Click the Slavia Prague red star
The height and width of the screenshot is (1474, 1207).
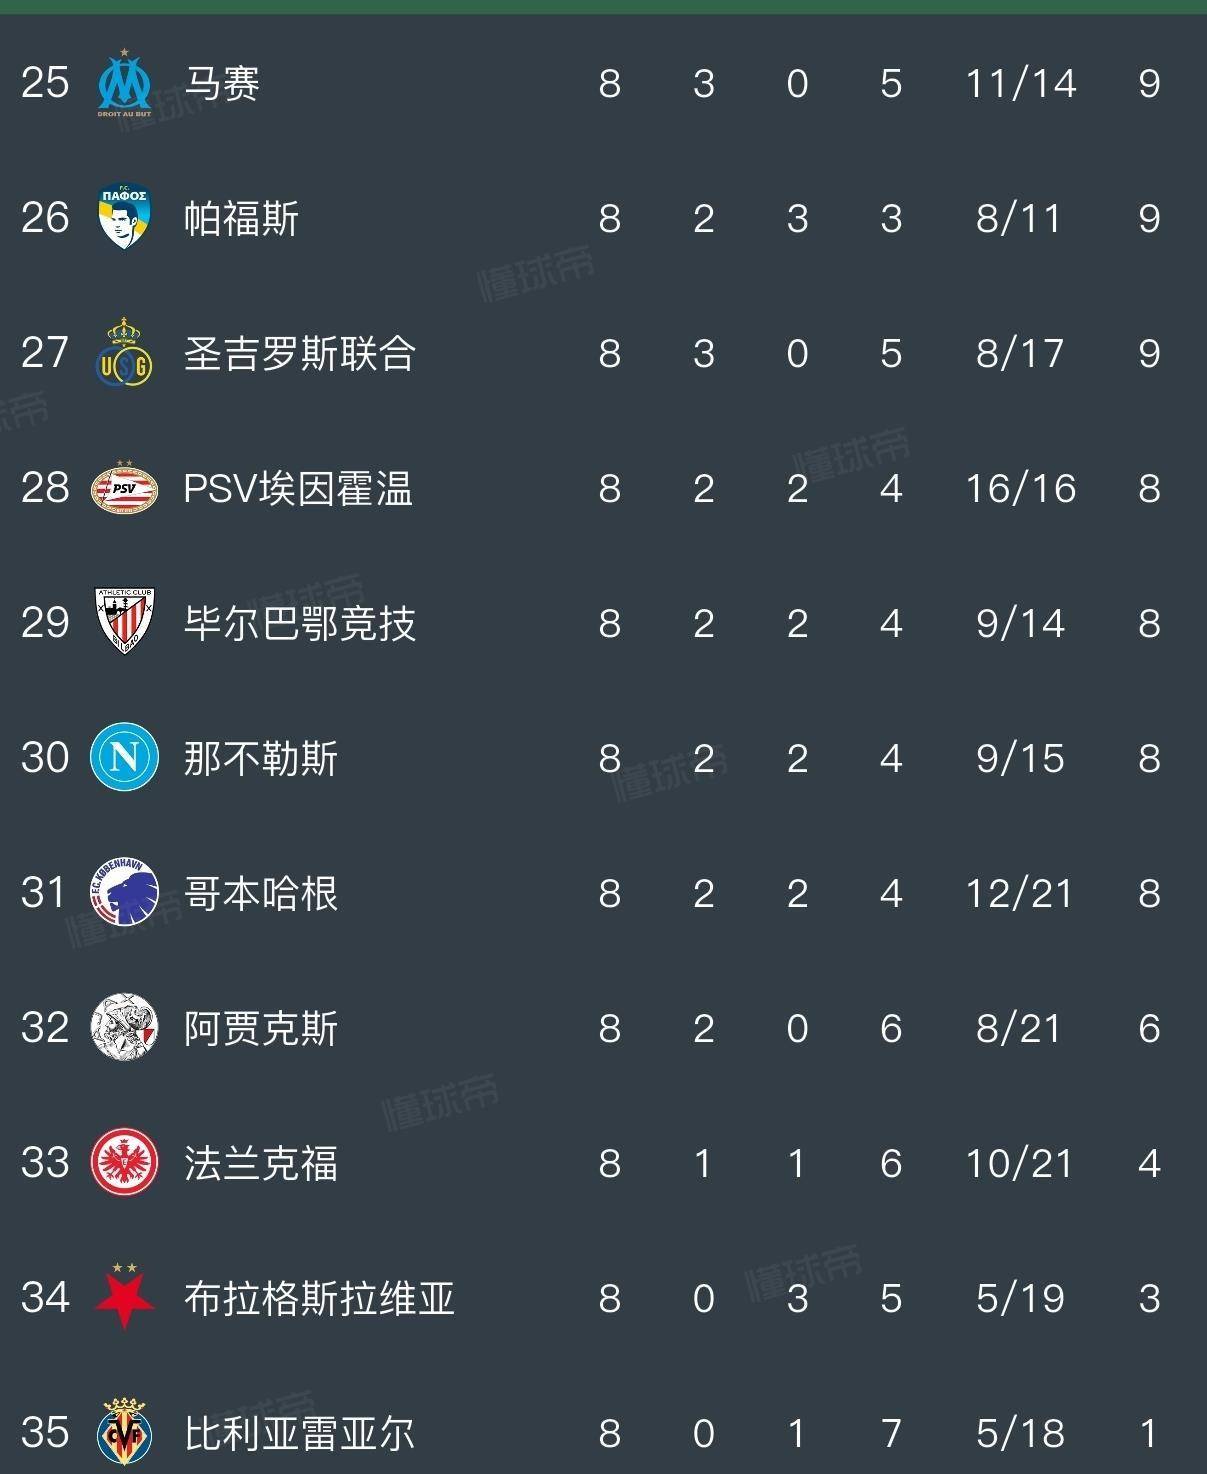[124, 1297]
